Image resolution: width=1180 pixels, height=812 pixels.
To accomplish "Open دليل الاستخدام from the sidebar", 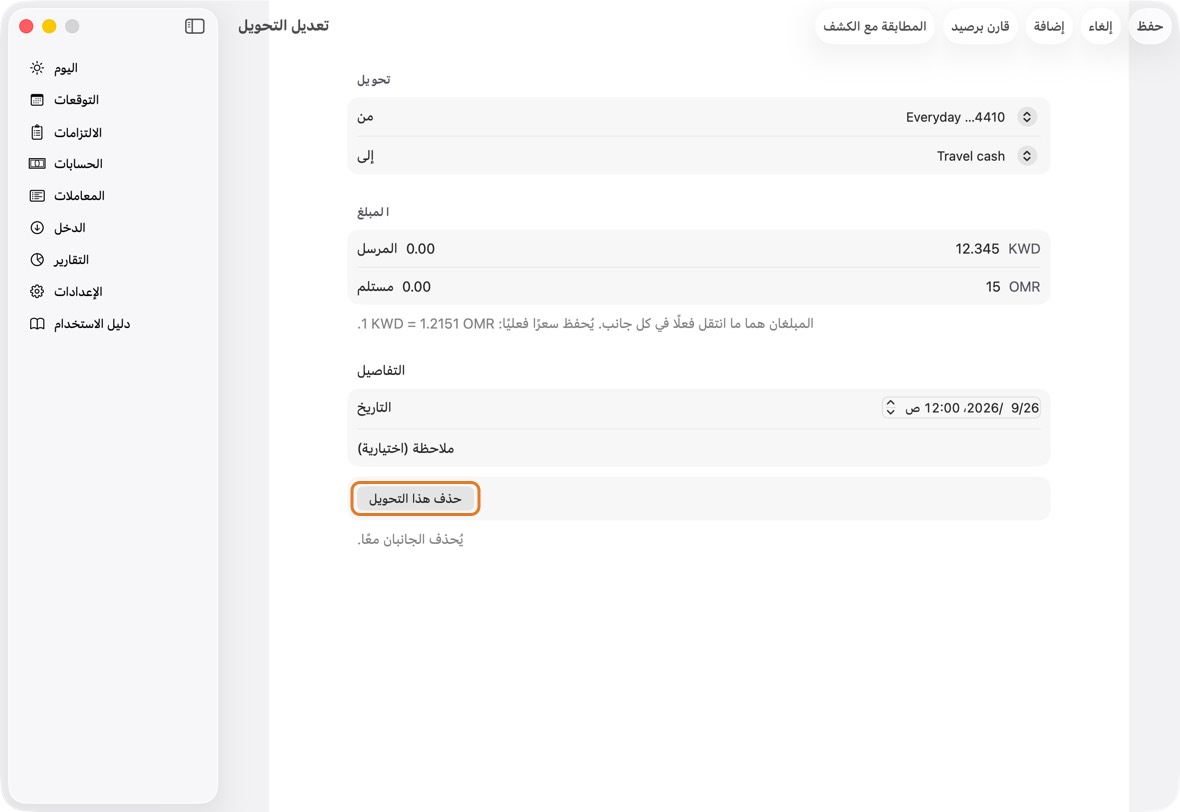I will click(113, 324).
